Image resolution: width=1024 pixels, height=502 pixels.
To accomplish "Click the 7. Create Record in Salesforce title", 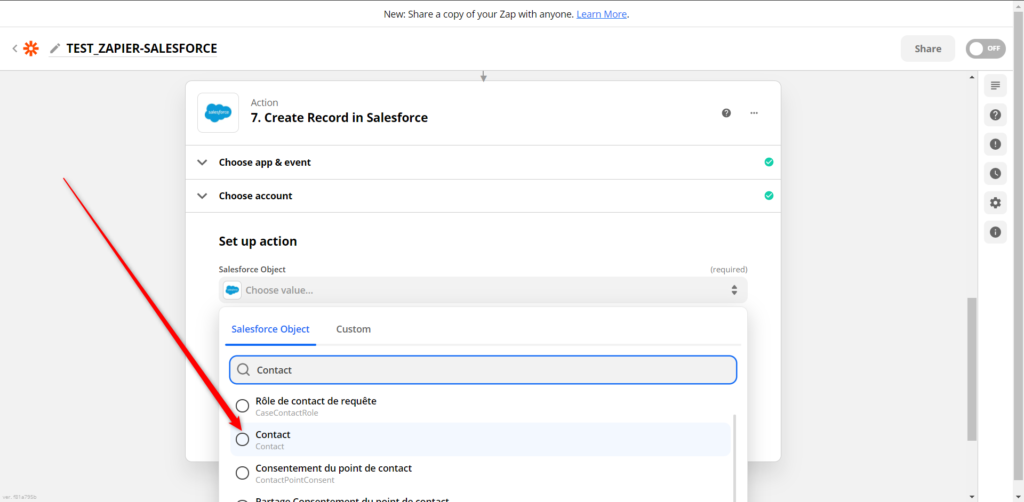I will [x=340, y=118].
